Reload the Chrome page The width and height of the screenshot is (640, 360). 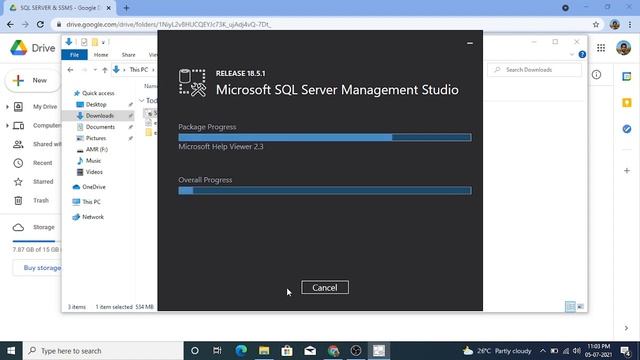40,24
